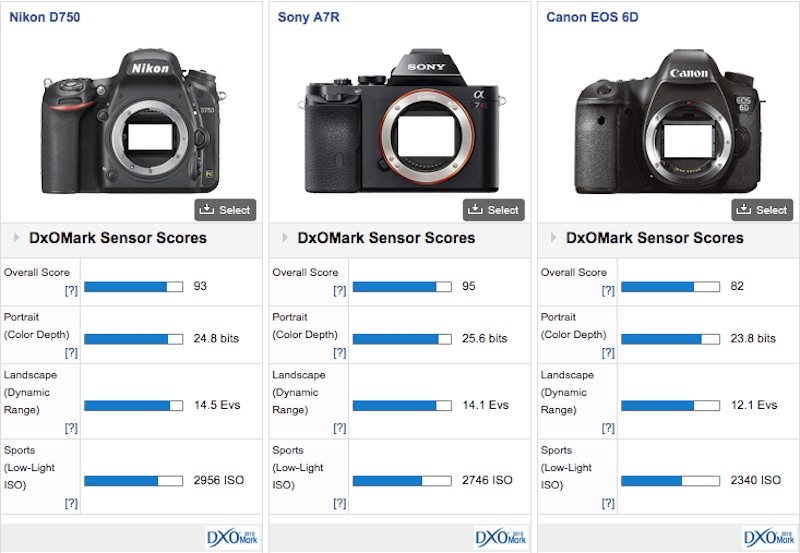The width and height of the screenshot is (800, 553).
Task: Select the 2956 ISO value
Action: (218, 480)
